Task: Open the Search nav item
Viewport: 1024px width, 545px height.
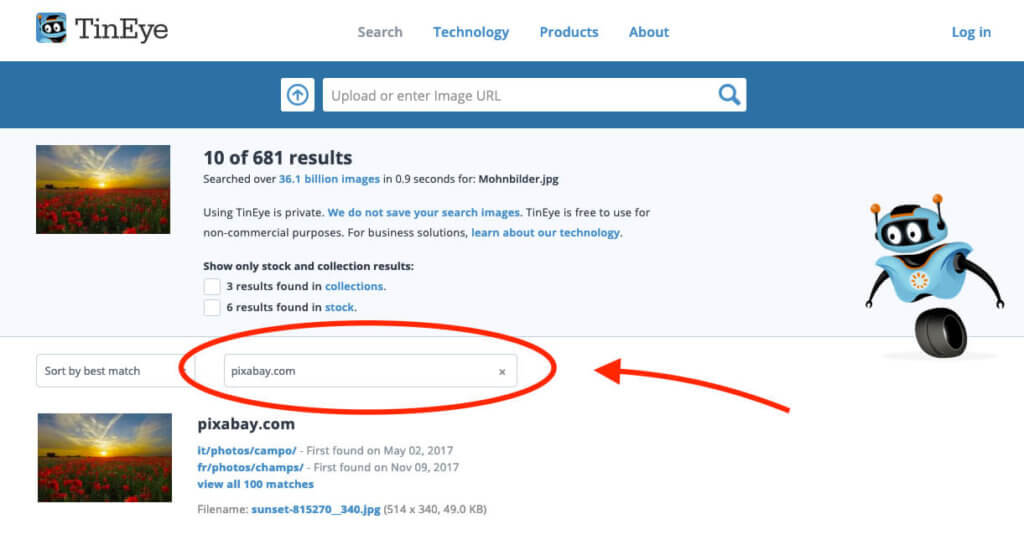Action: [379, 32]
